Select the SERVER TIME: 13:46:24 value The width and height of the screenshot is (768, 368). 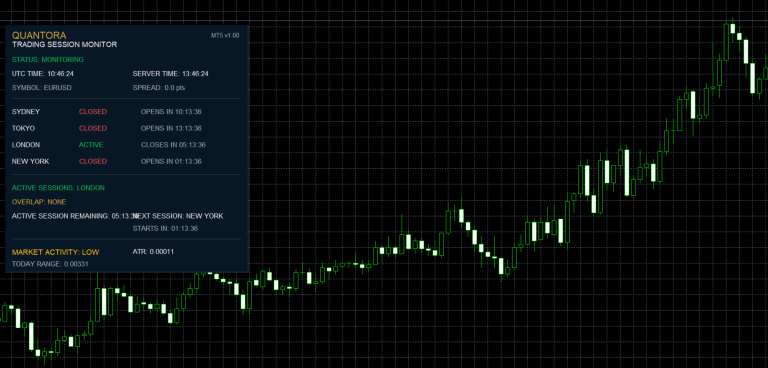pyautogui.click(x=170, y=74)
